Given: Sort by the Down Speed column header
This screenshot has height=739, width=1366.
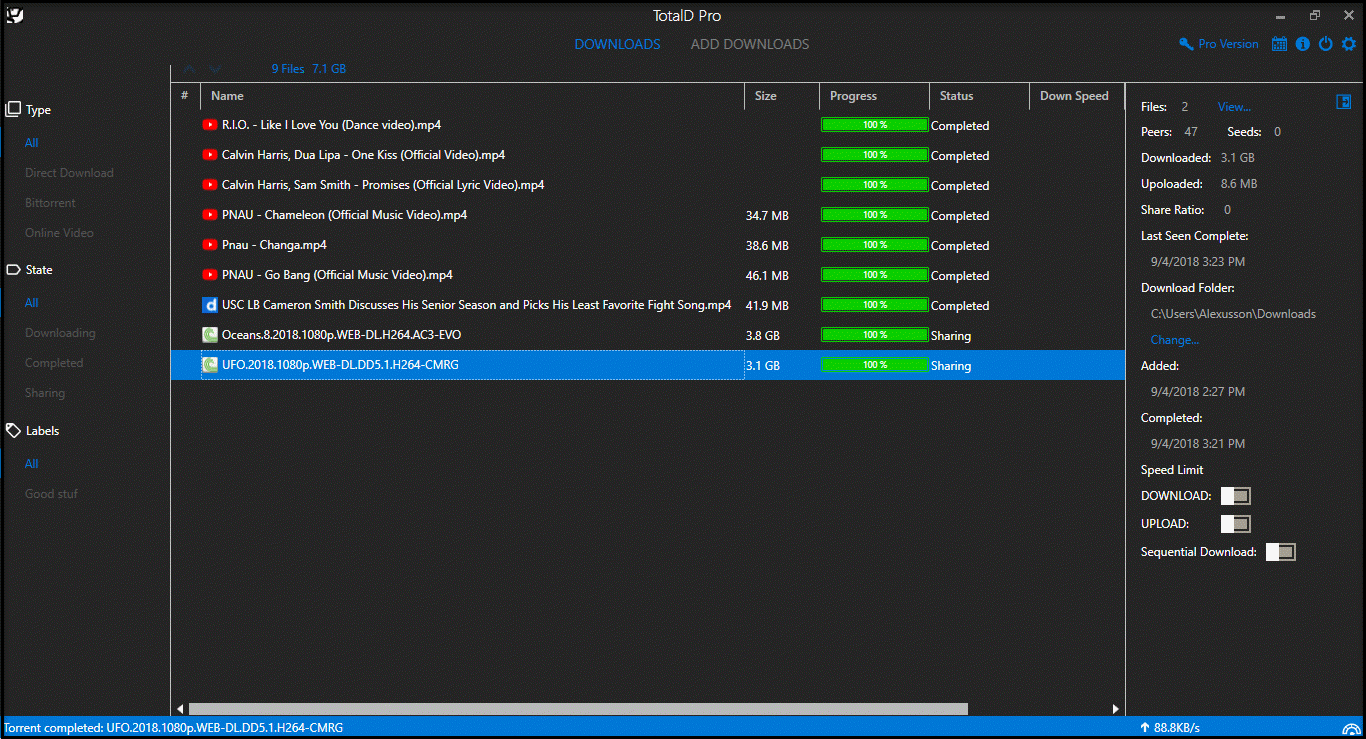Looking at the screenshot, I should tap(1076, 96).
